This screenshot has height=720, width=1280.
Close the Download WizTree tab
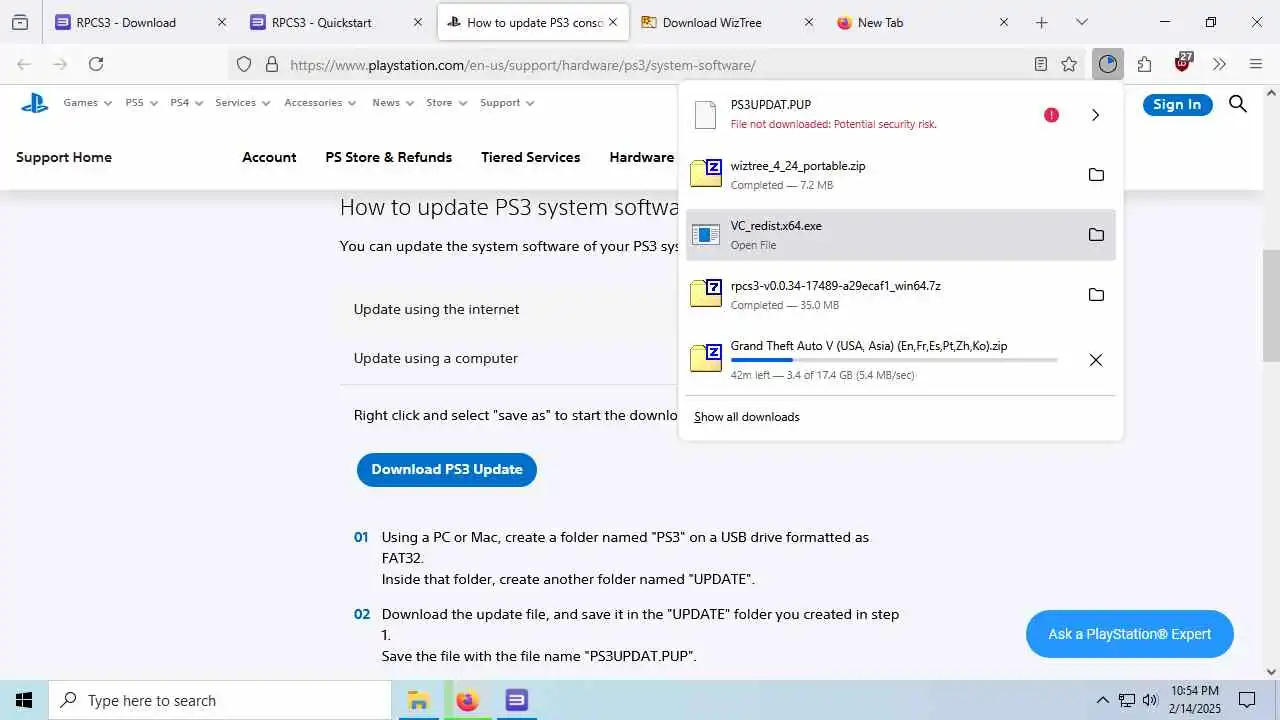808,22
